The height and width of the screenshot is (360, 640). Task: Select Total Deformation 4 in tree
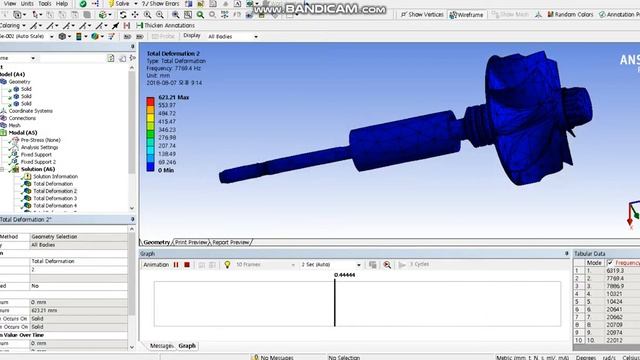(x=55, y=206)
